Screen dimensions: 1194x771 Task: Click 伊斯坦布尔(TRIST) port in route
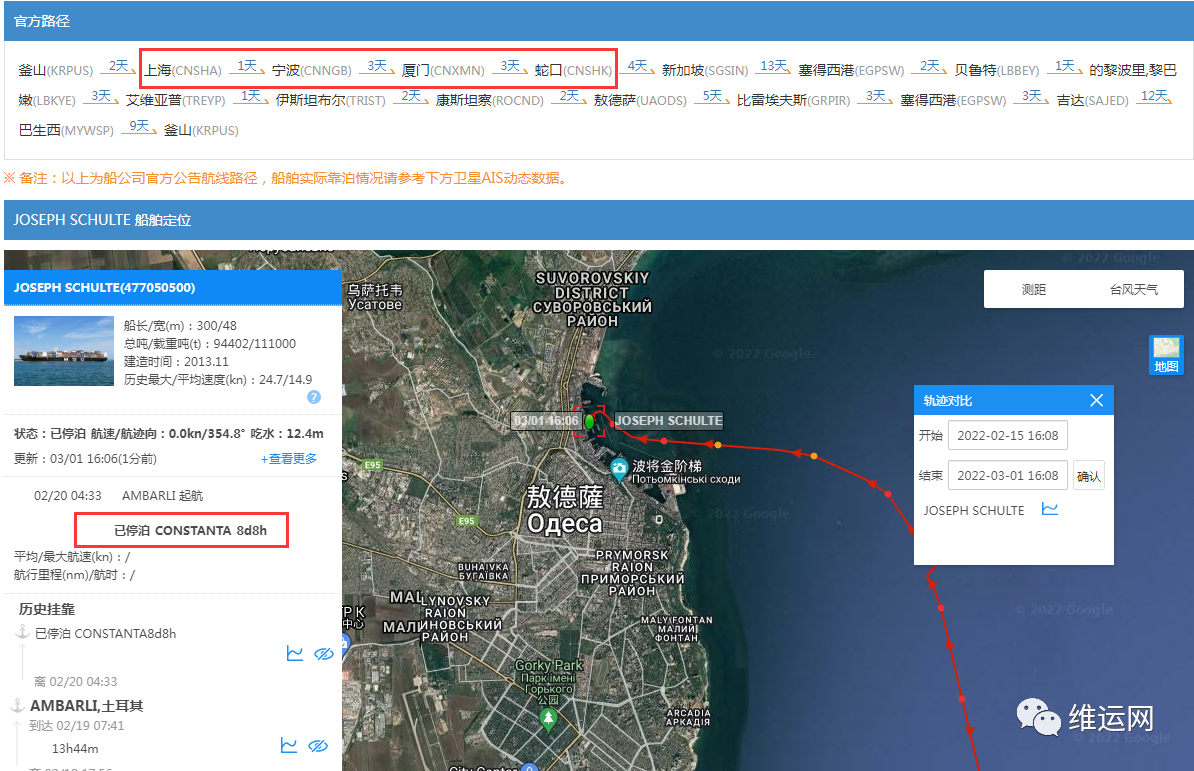[330, 100]
